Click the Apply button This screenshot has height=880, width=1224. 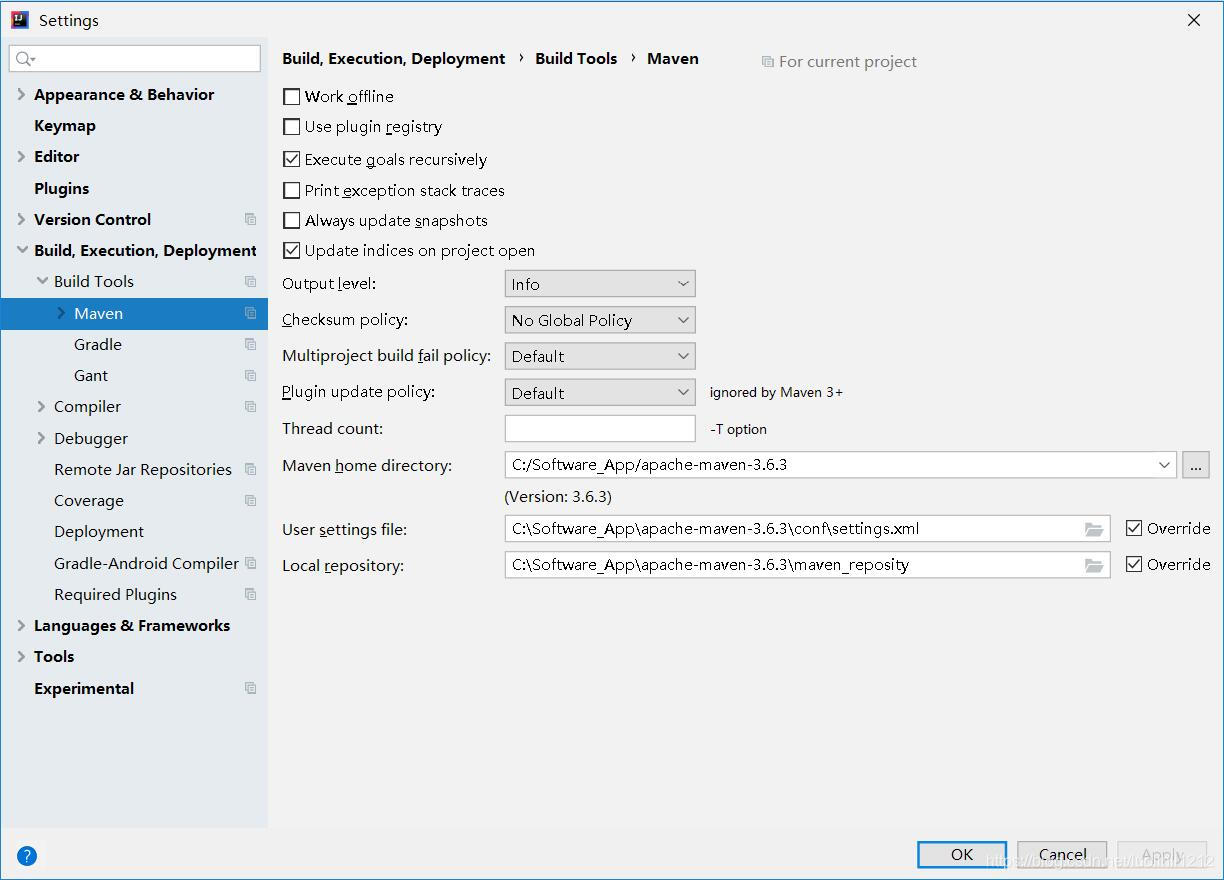[1162, 854]
